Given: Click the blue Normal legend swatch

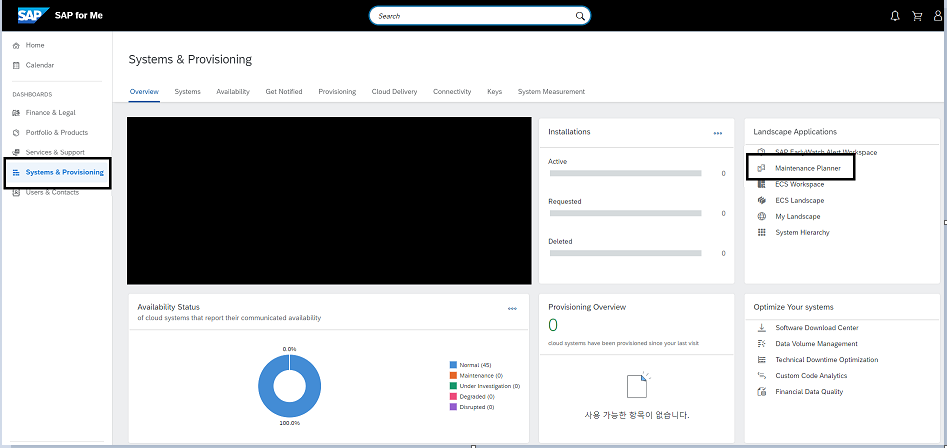Looking at the screenshot, I should click(x=453, y=365).
